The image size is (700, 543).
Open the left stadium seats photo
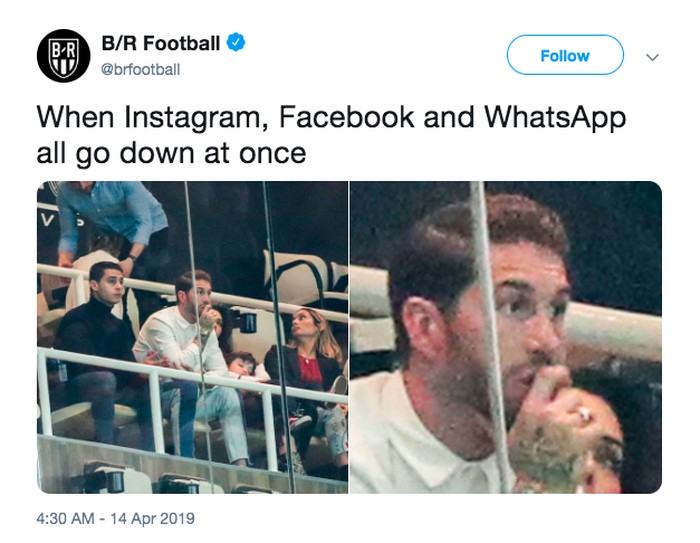click(x=192, y=337)
